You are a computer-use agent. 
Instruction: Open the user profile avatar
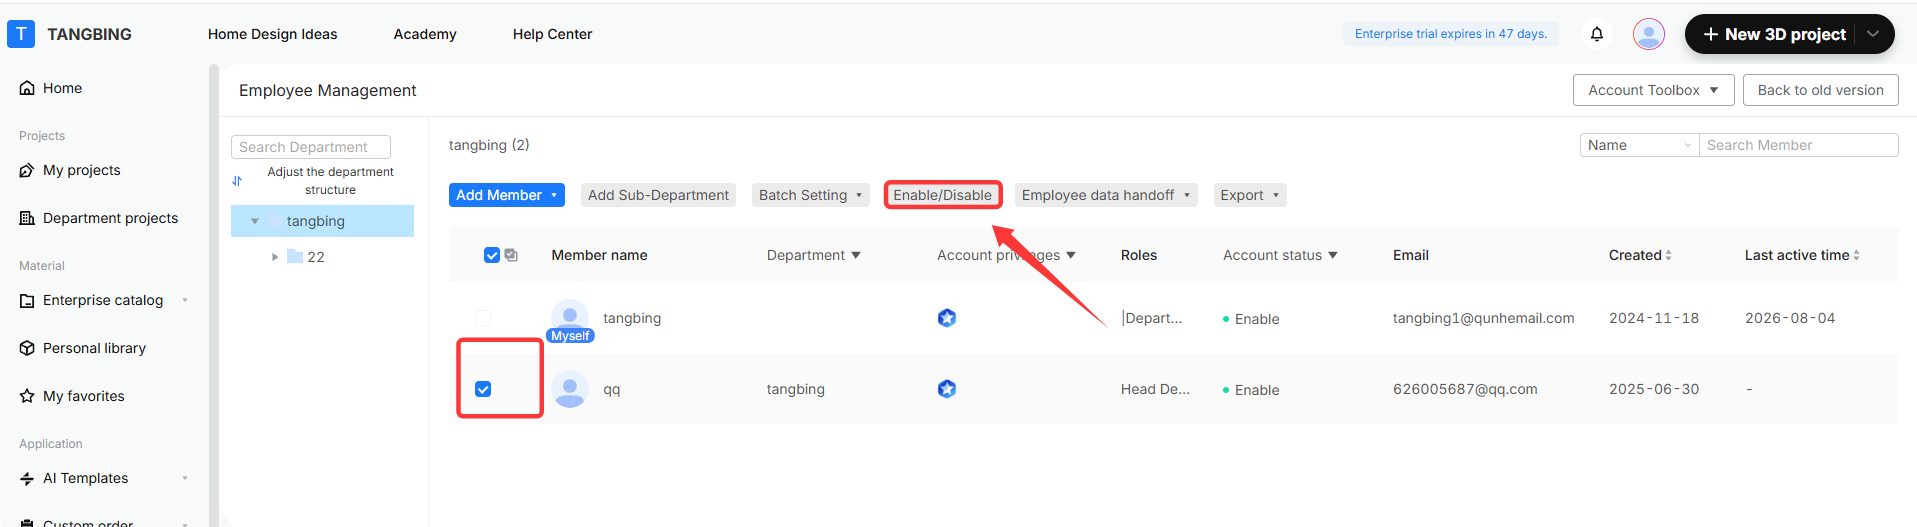click(x=1649, y=34)
